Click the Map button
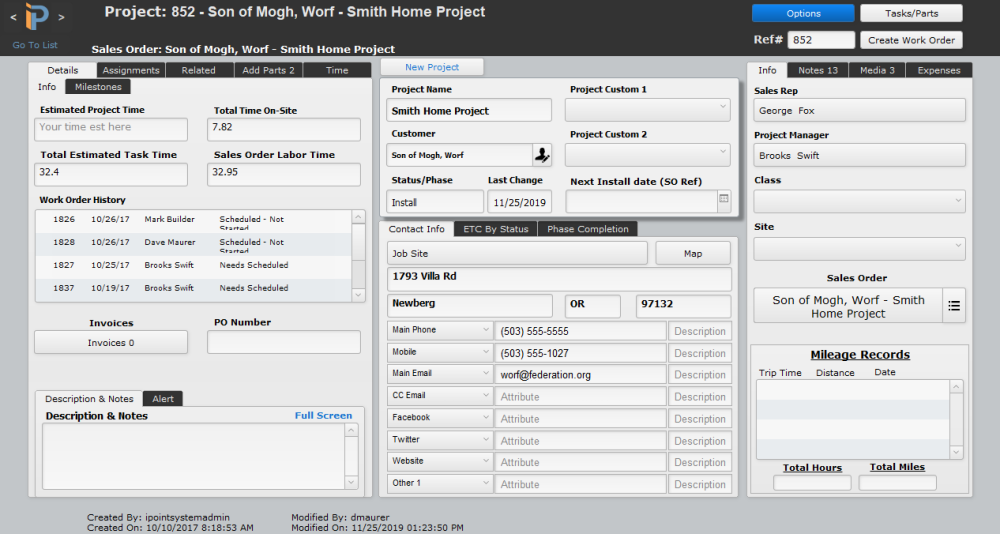1000x534 pixels. pos(693,253)
